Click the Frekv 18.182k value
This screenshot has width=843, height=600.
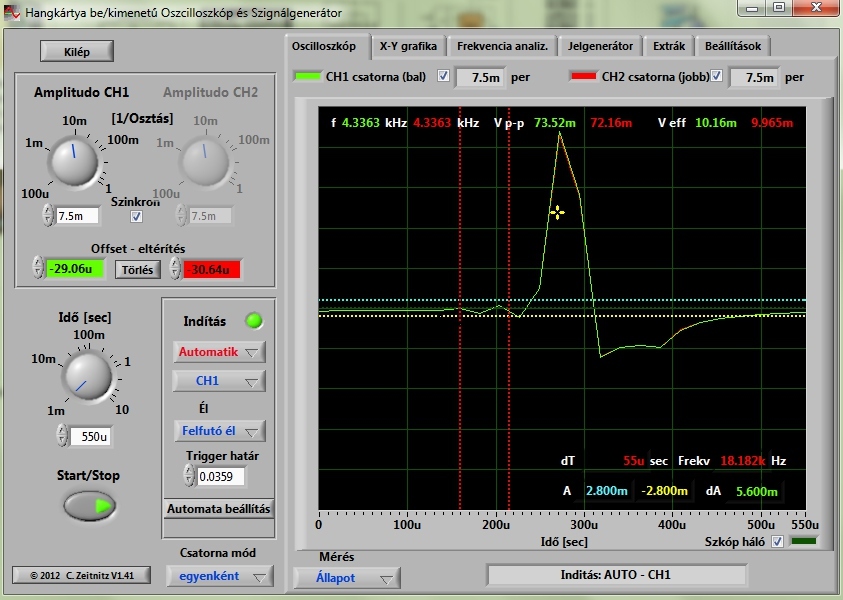tap(742, 461)
